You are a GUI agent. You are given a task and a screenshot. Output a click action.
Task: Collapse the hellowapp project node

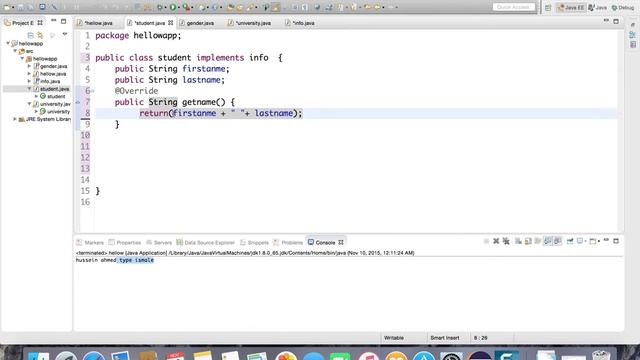click(8, 43)
